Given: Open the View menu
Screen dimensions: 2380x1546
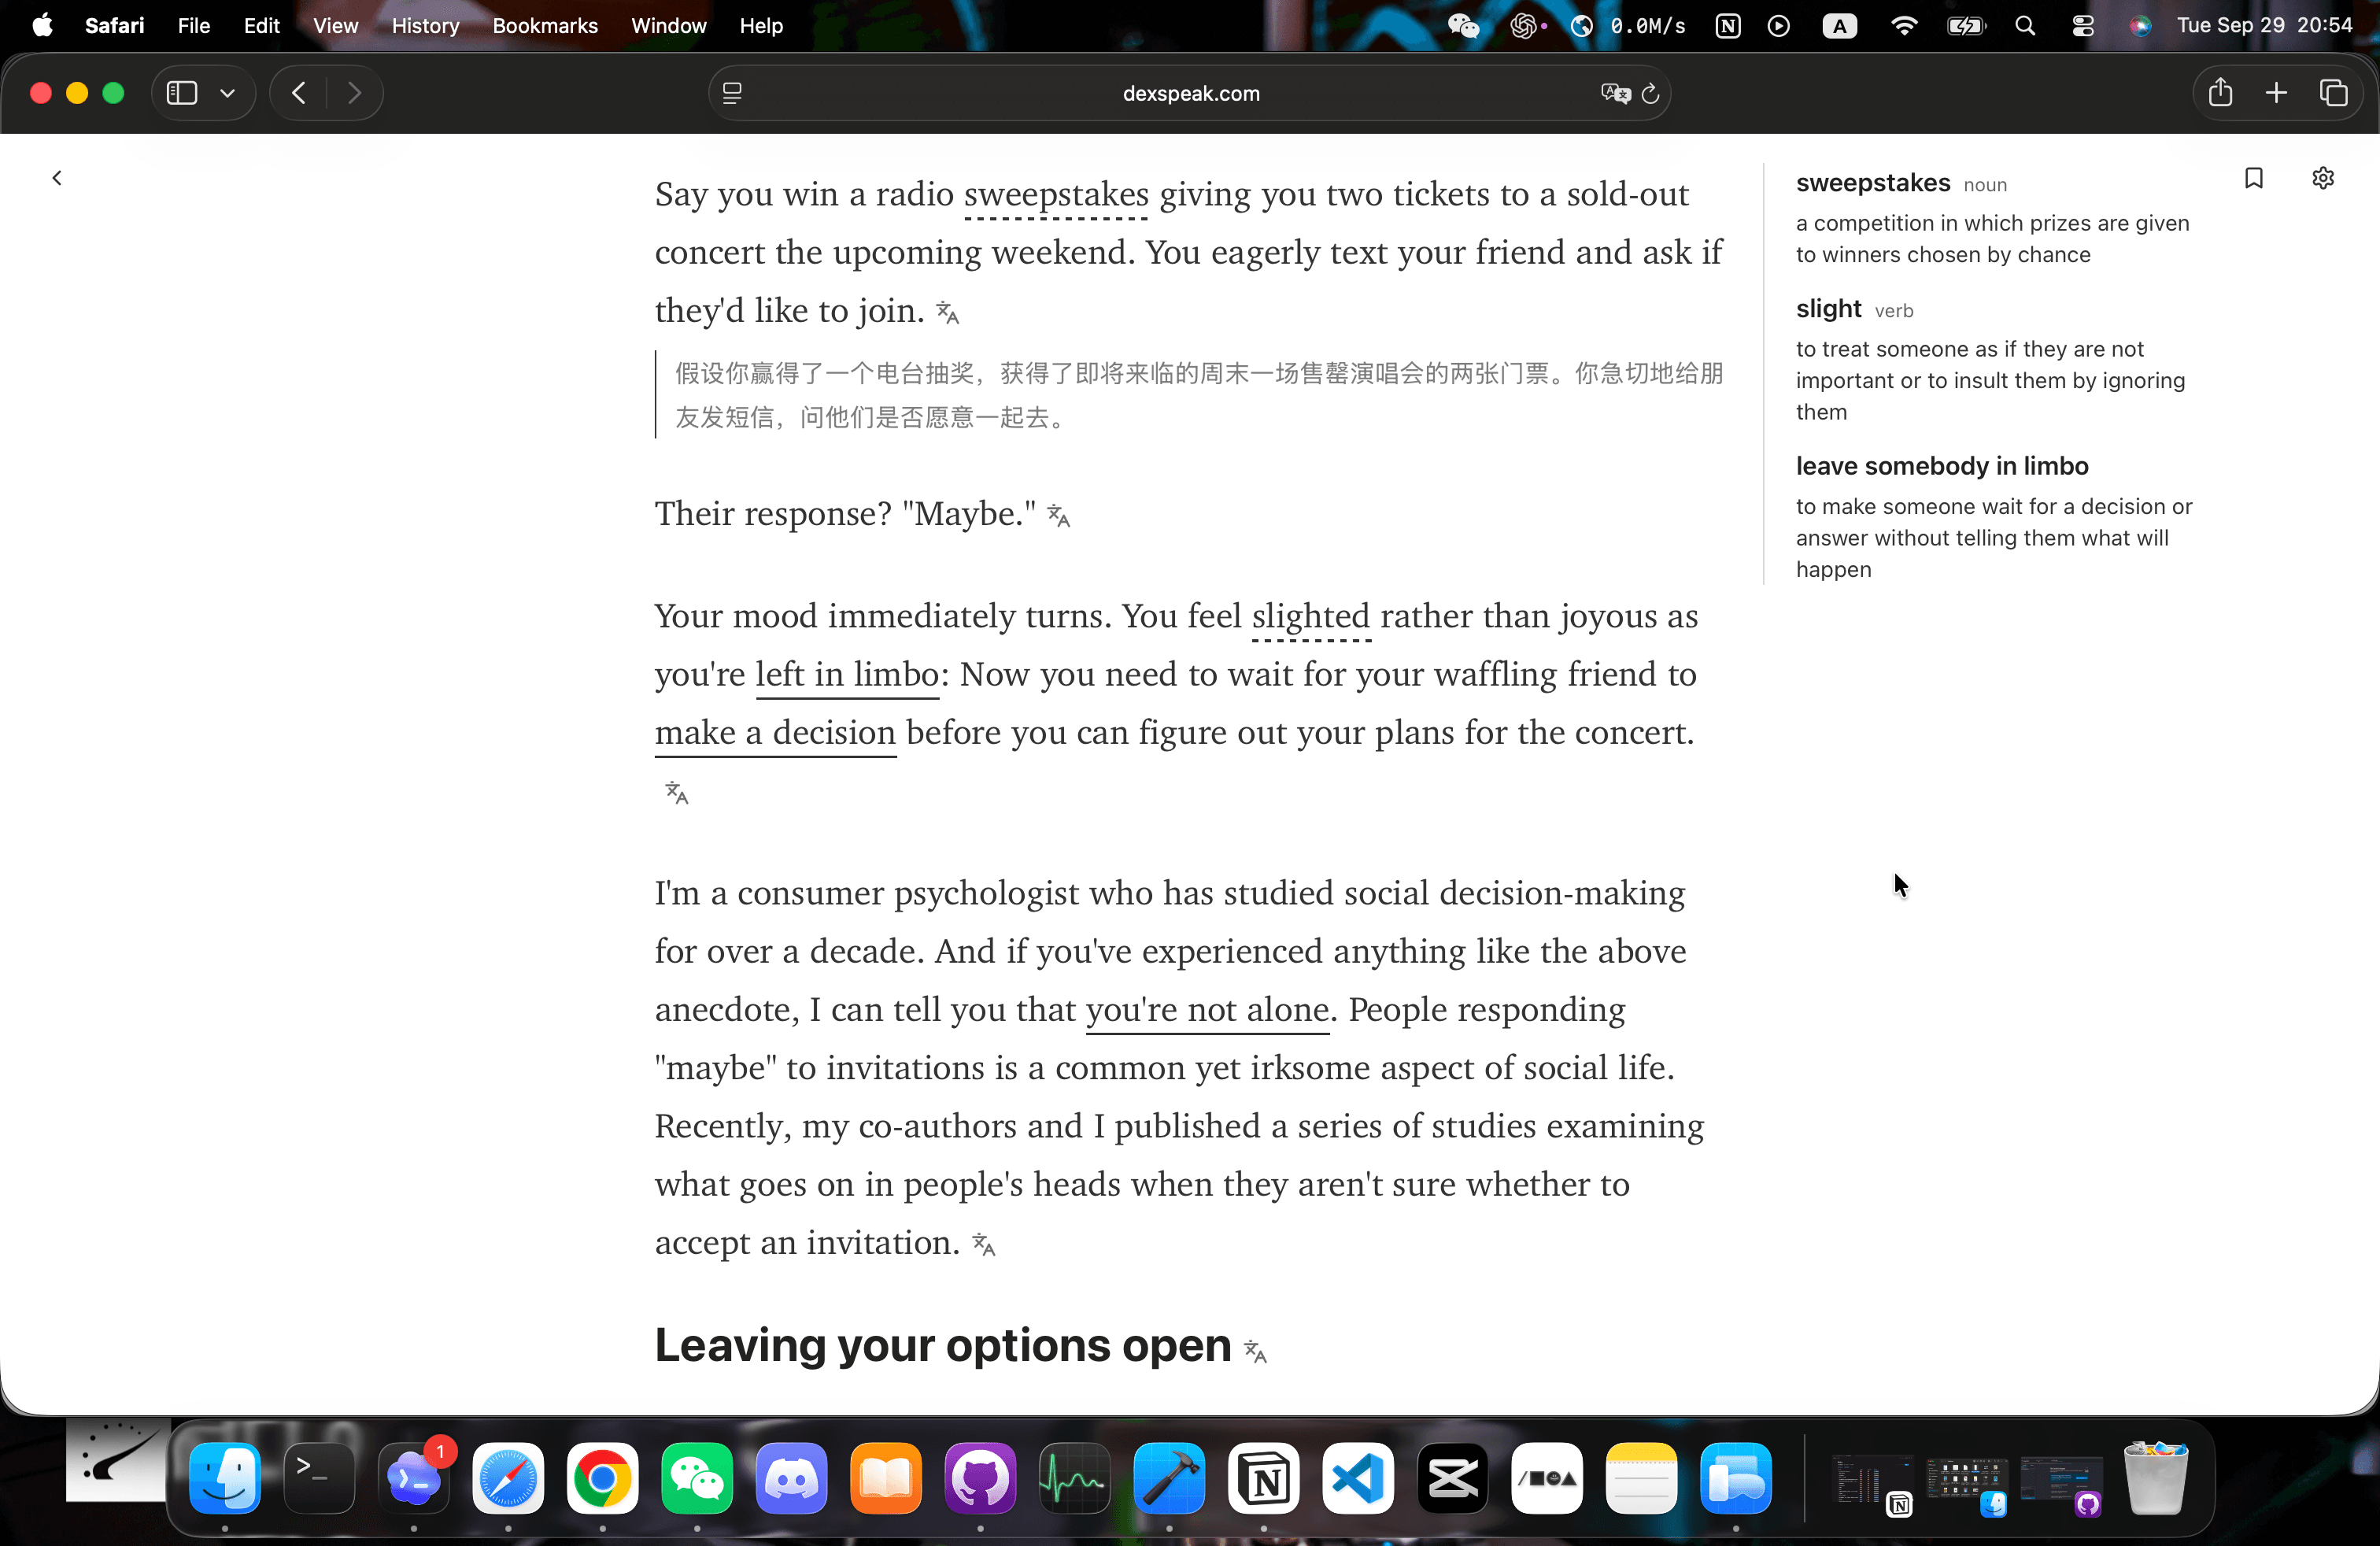Looking at the screenshot, I should point(335,25).
